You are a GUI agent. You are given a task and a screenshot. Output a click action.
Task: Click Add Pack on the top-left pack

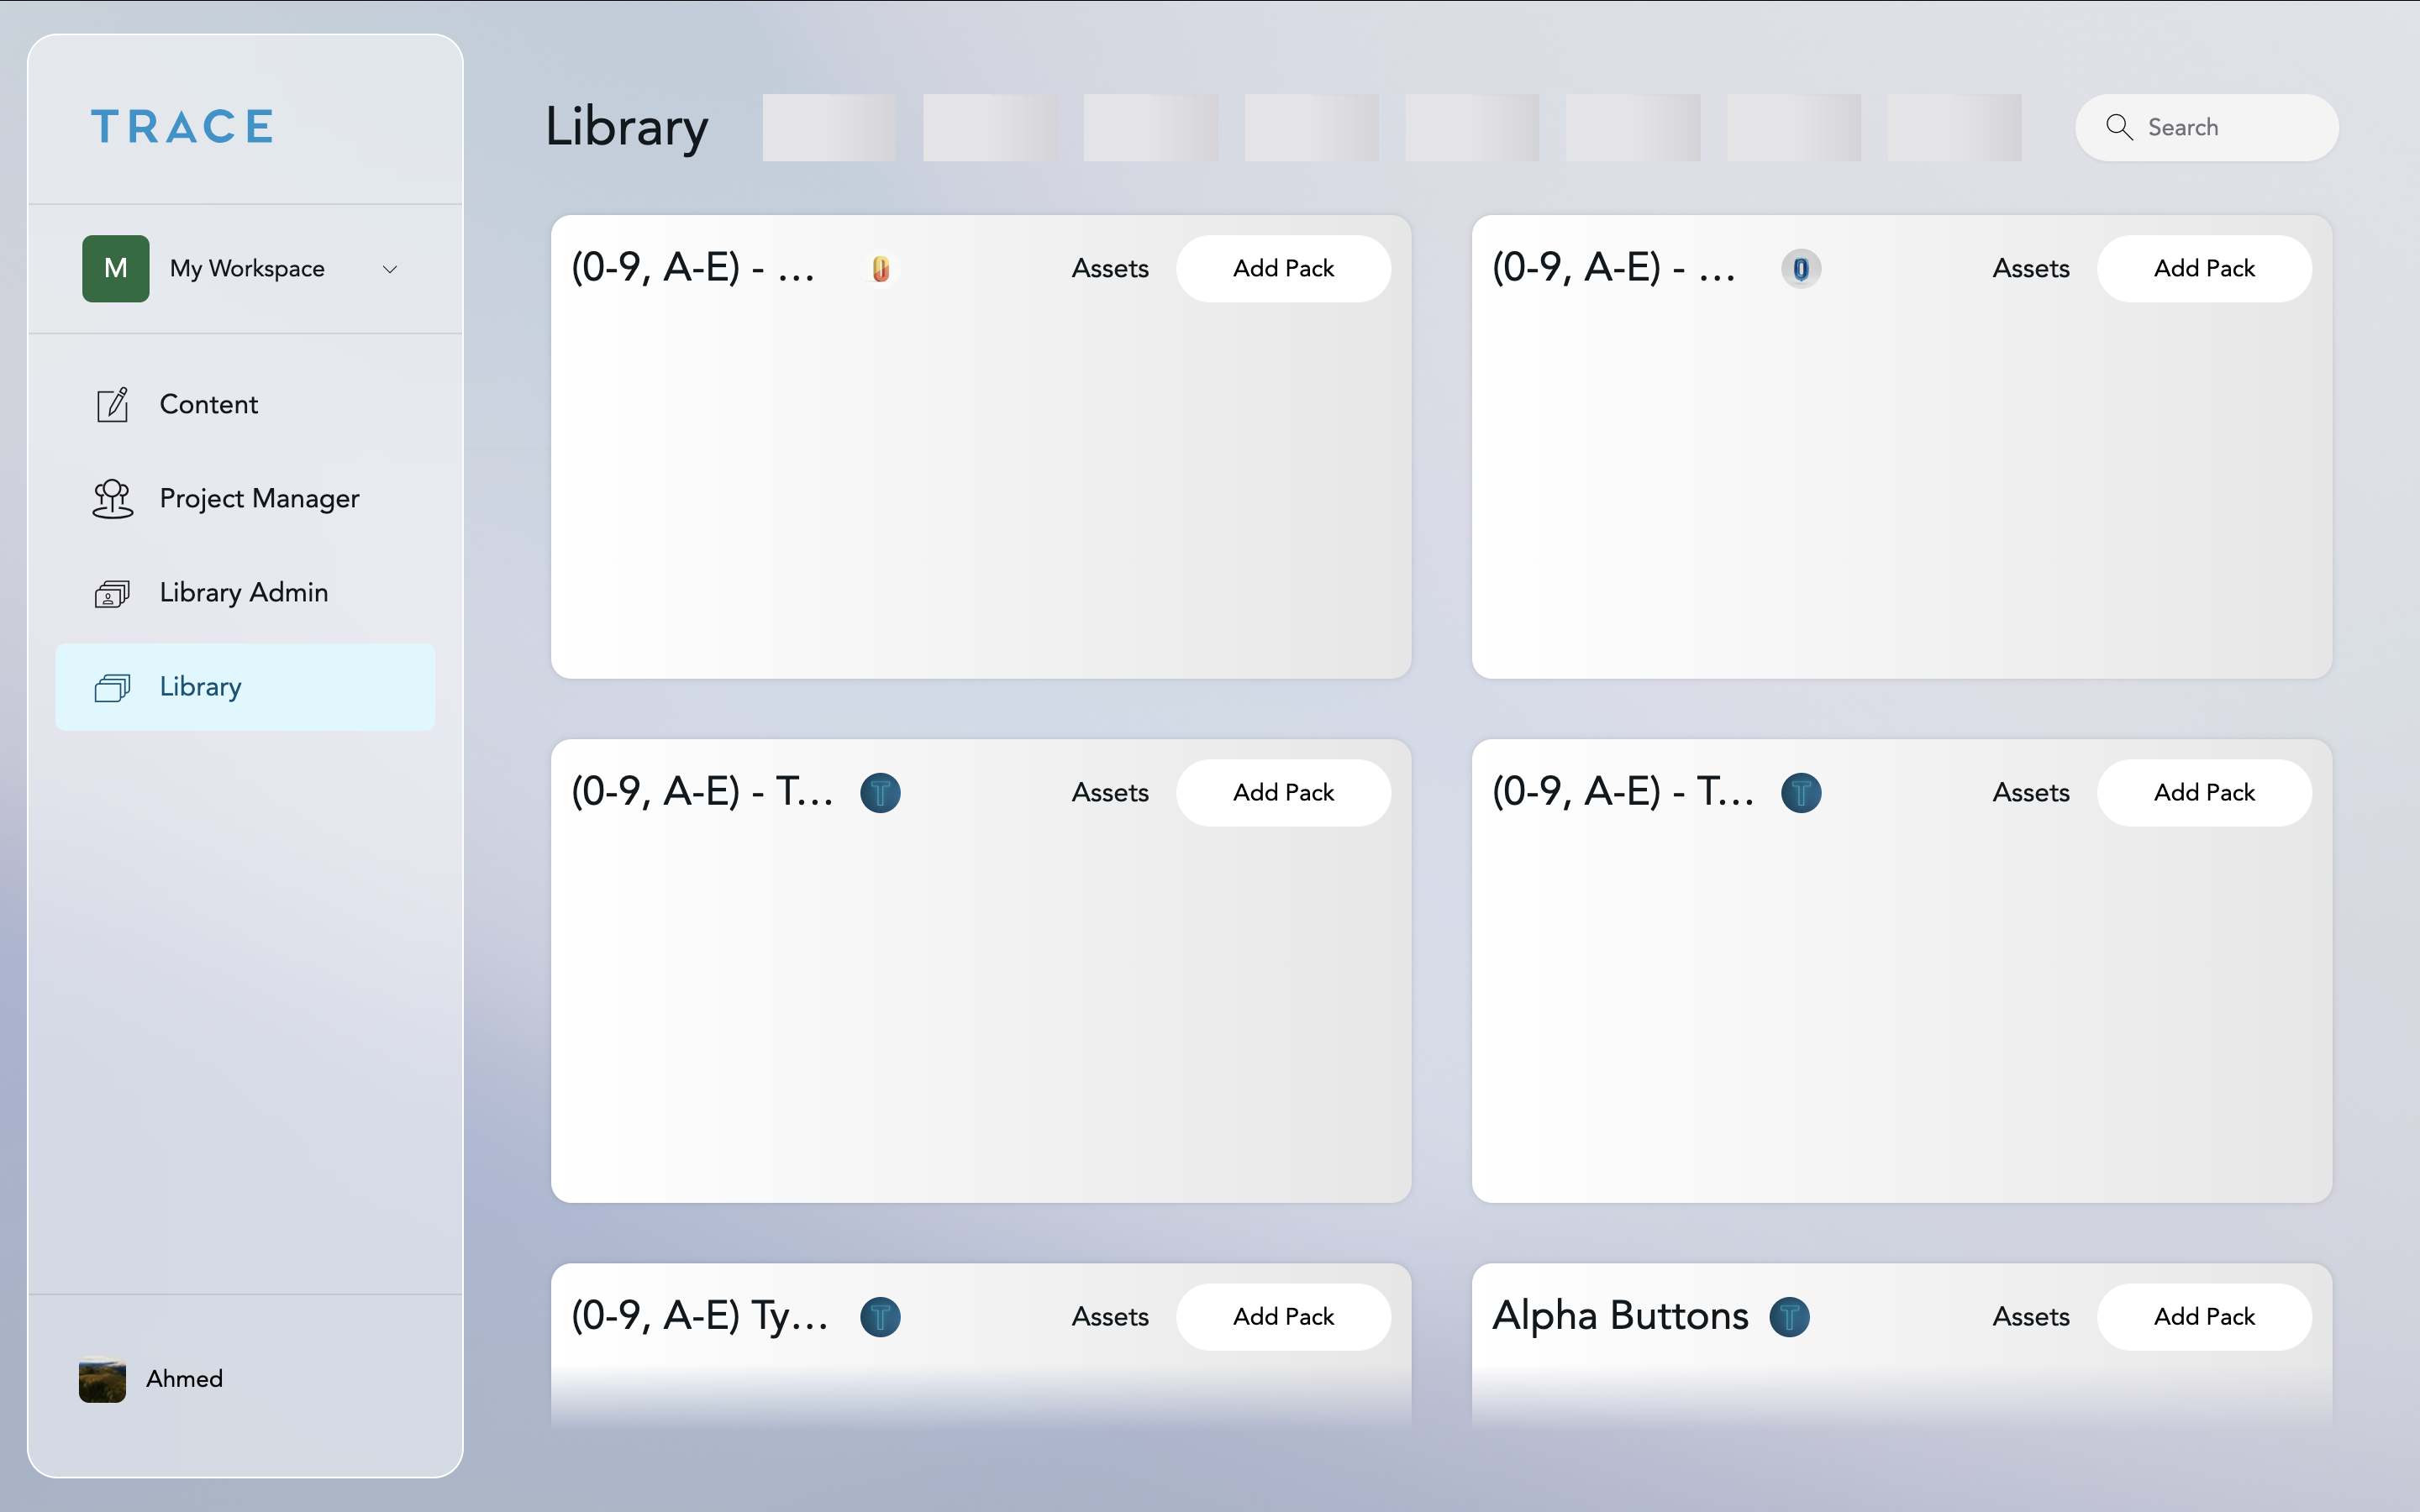coord(1283,268)
